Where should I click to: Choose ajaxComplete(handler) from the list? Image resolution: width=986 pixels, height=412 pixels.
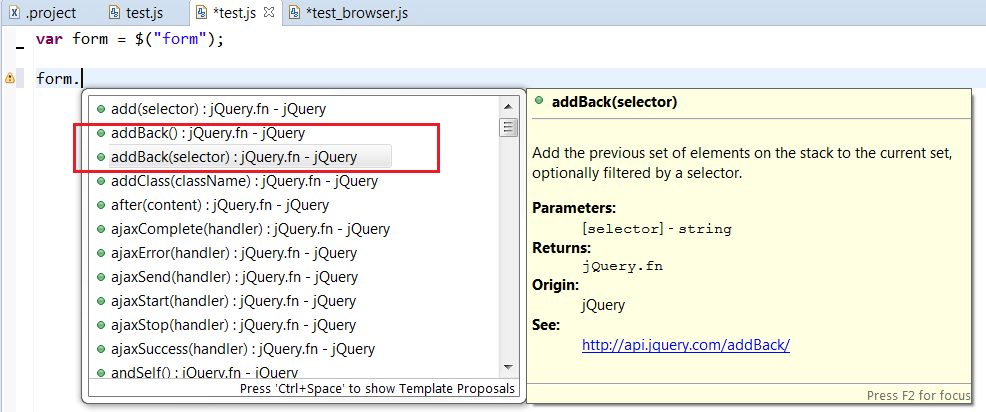coord(250,229)
